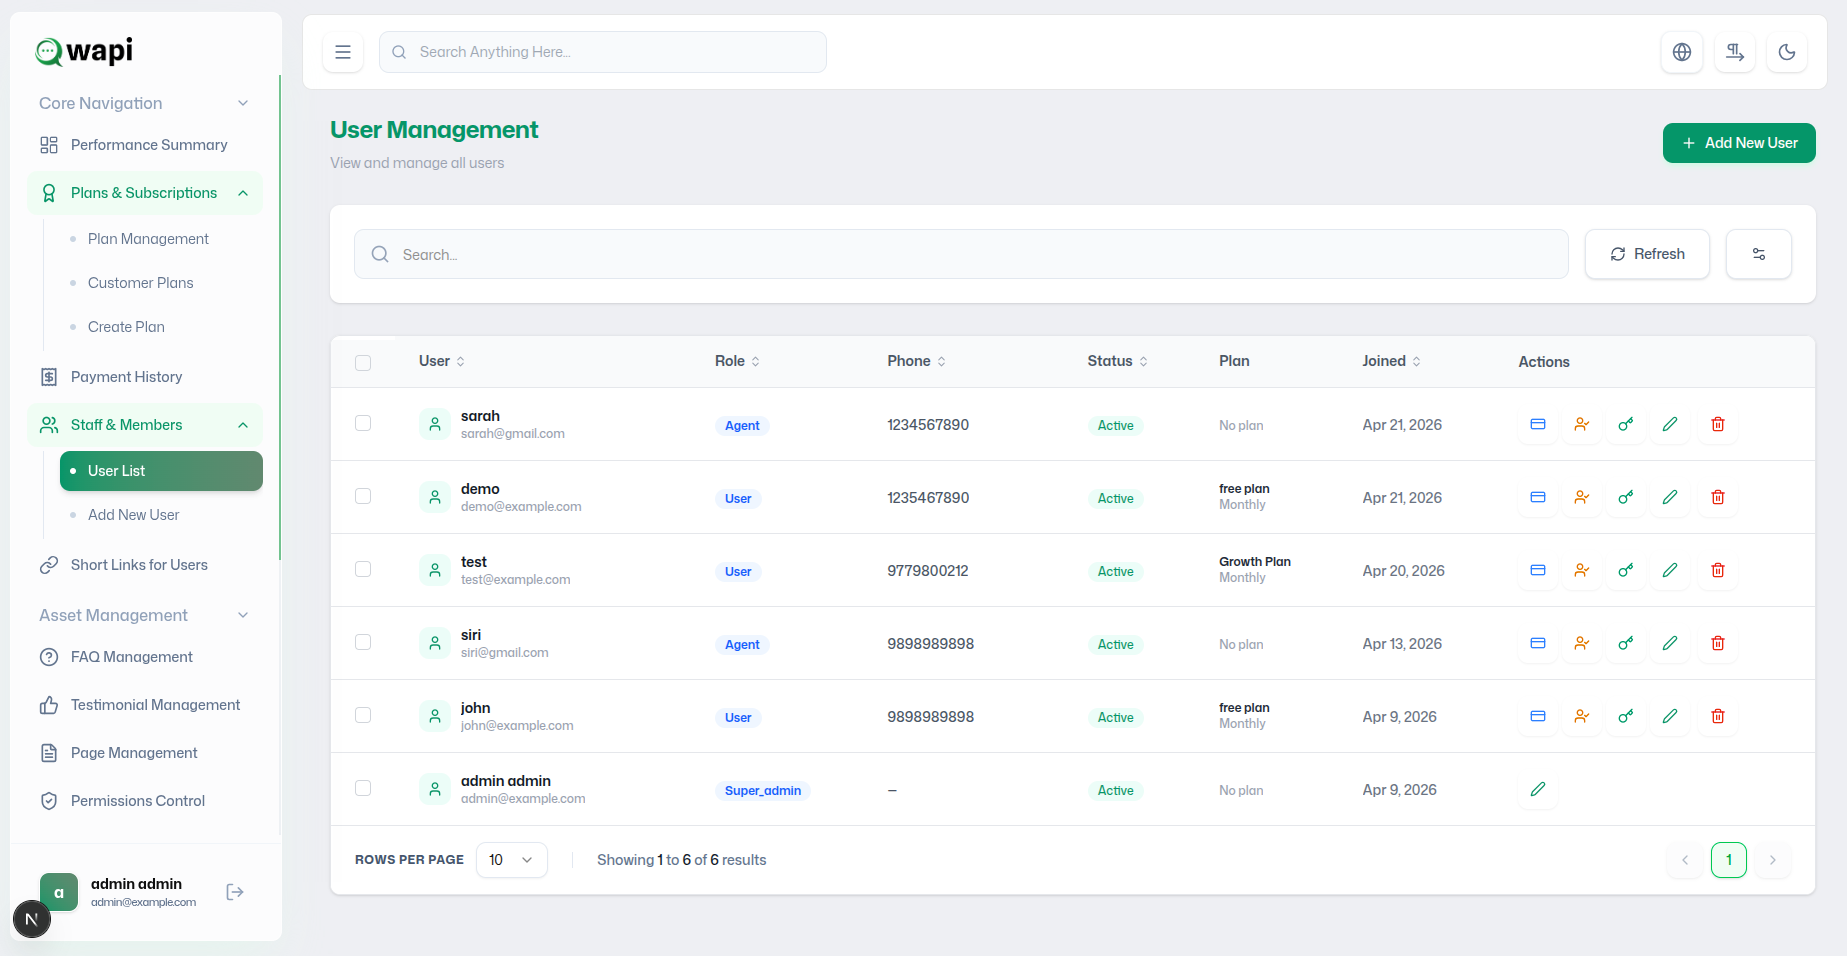Collapse the Asset Management section

[144, 615]
